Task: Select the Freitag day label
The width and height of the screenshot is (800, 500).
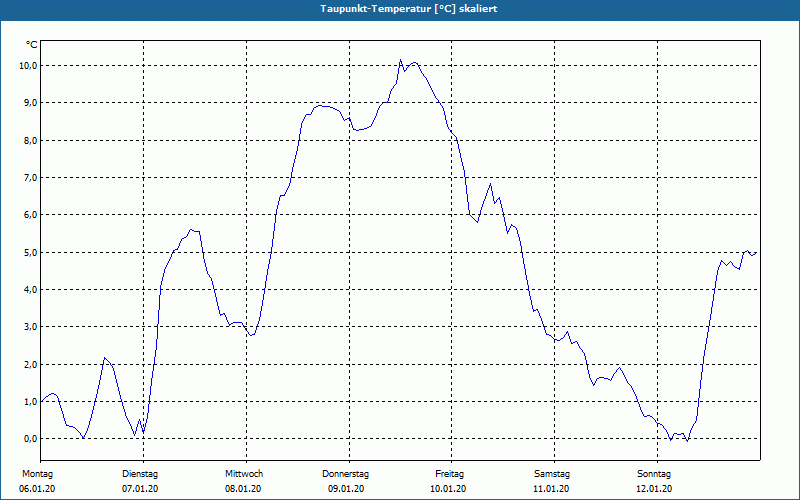Action: pos(449,474)
